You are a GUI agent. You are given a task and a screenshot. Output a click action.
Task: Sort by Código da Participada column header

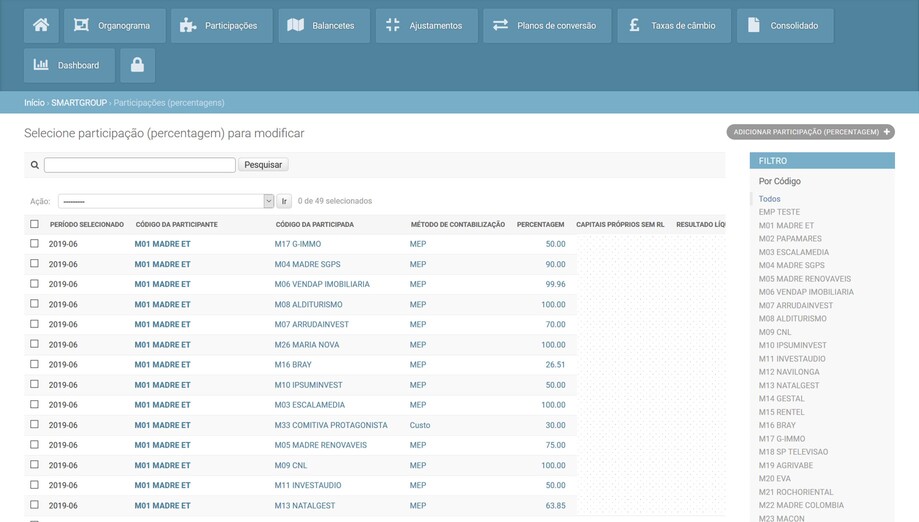(315, 224)
